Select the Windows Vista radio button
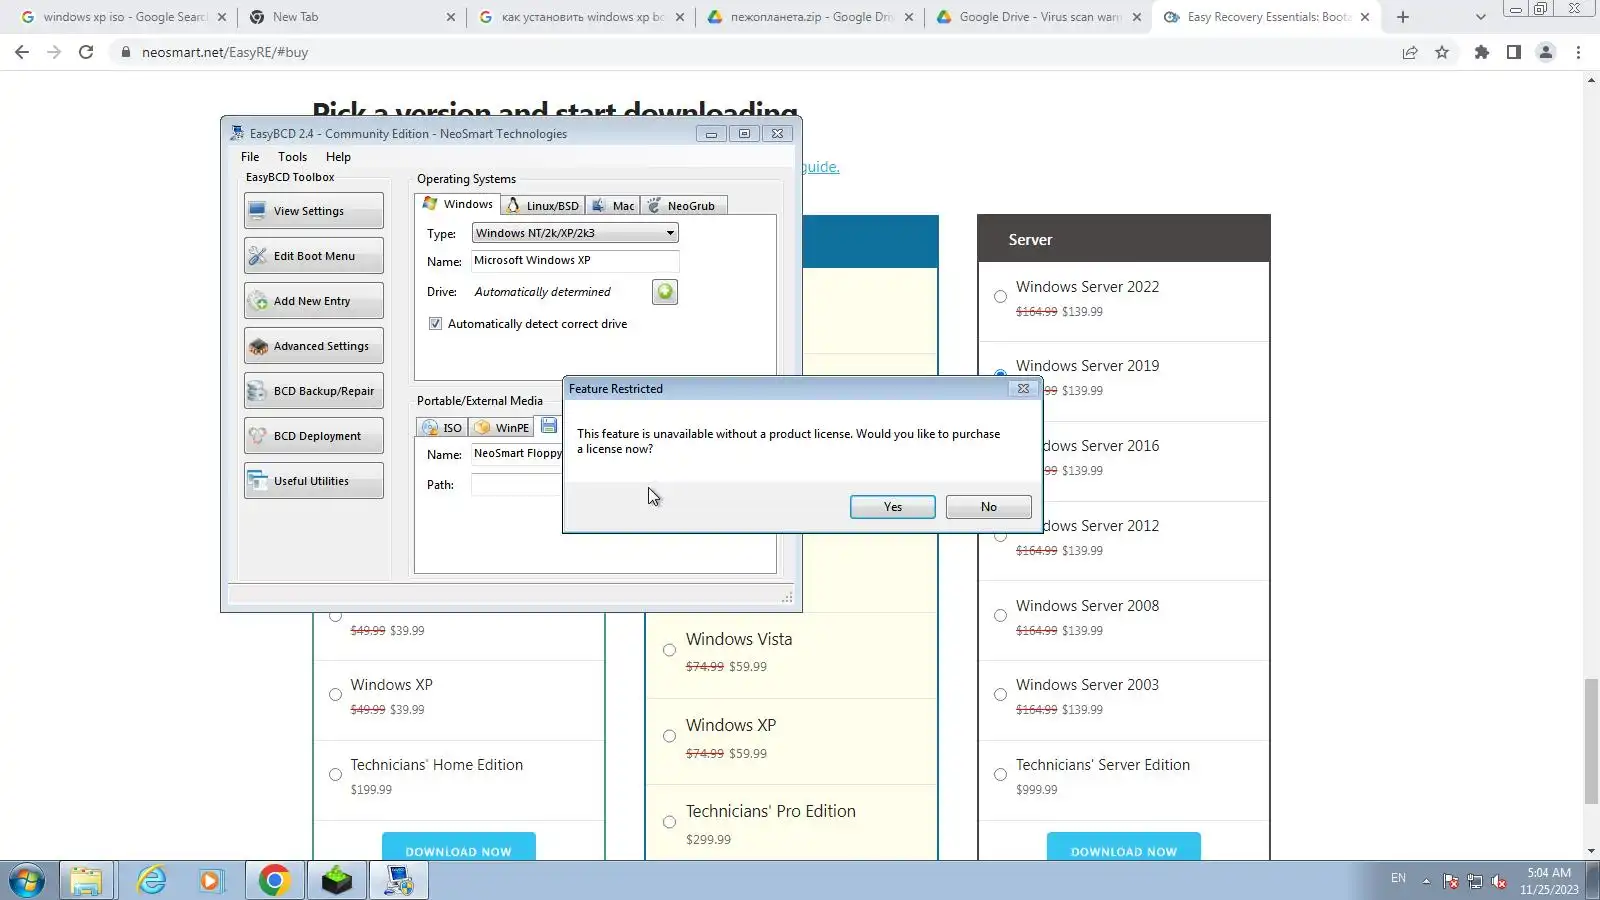Image resolution: width=1600 pixels, height=900 pixels. pyautogui.click(x=669, y=650)
